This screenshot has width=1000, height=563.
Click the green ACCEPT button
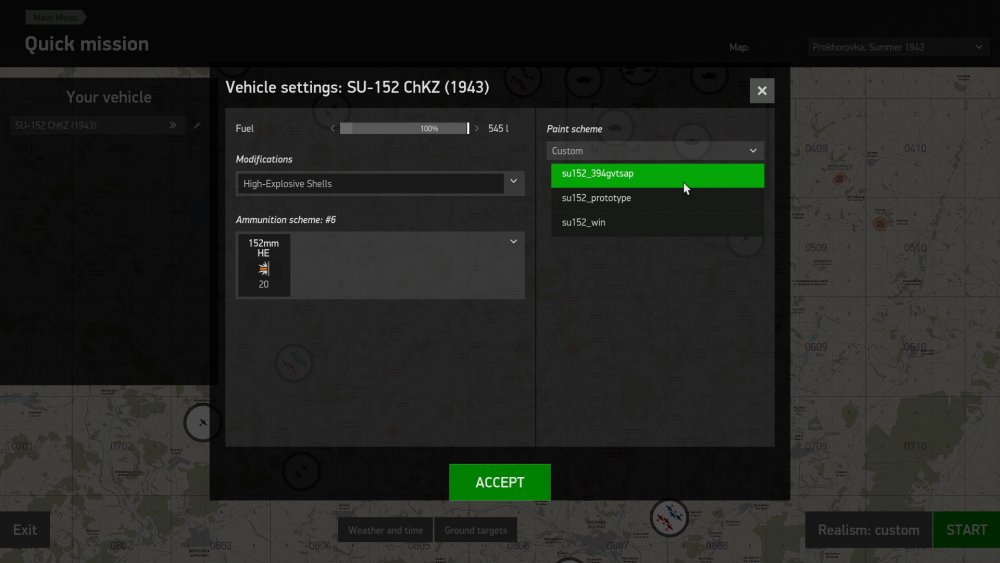click(x=500, y=482)
